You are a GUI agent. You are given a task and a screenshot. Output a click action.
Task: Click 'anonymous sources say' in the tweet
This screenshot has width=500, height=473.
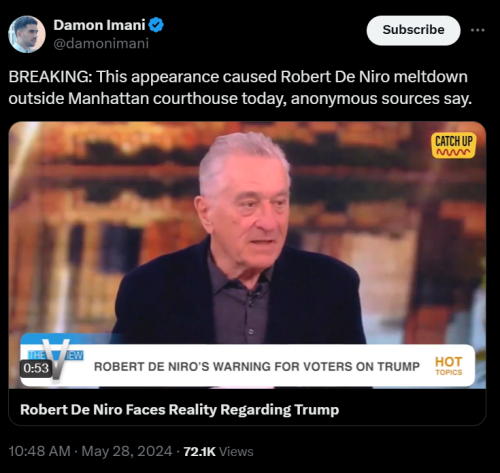(381, 99)
